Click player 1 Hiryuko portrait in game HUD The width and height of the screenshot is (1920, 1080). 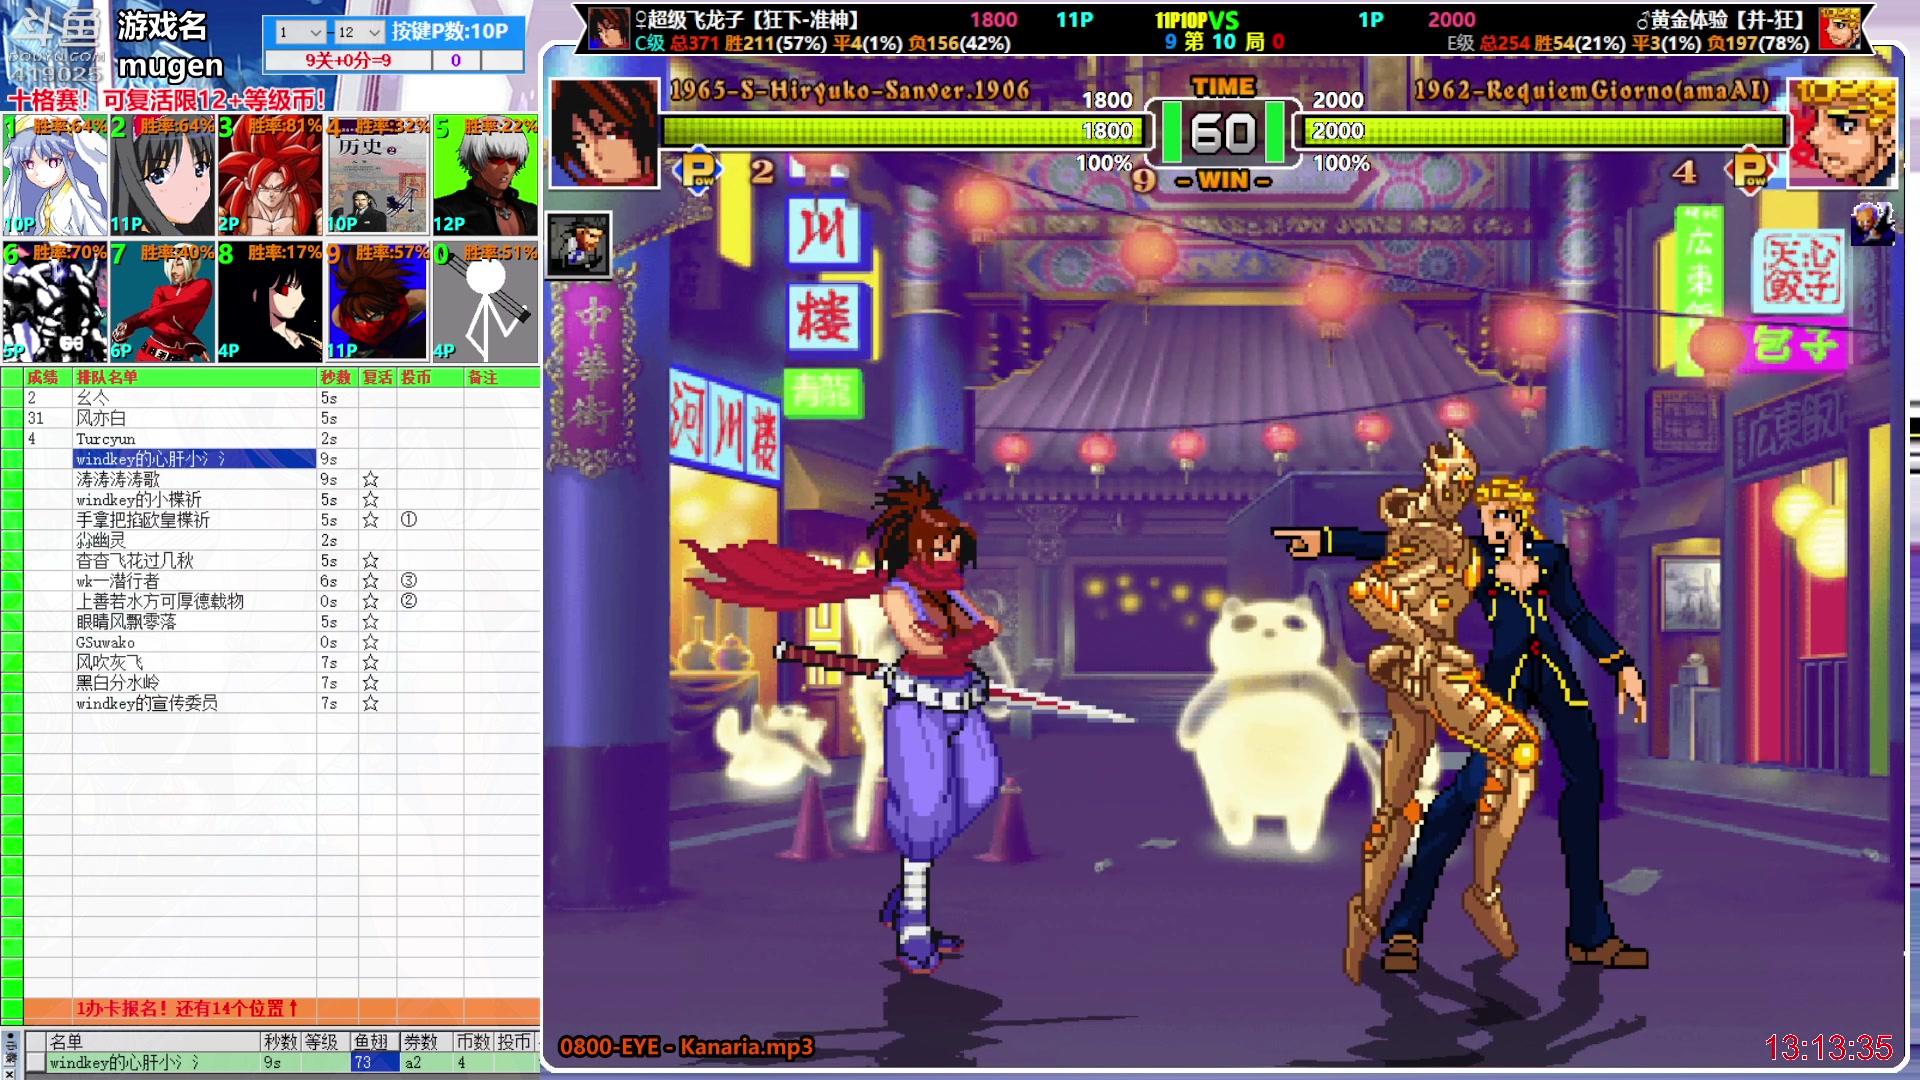click(x=604, y=133)
